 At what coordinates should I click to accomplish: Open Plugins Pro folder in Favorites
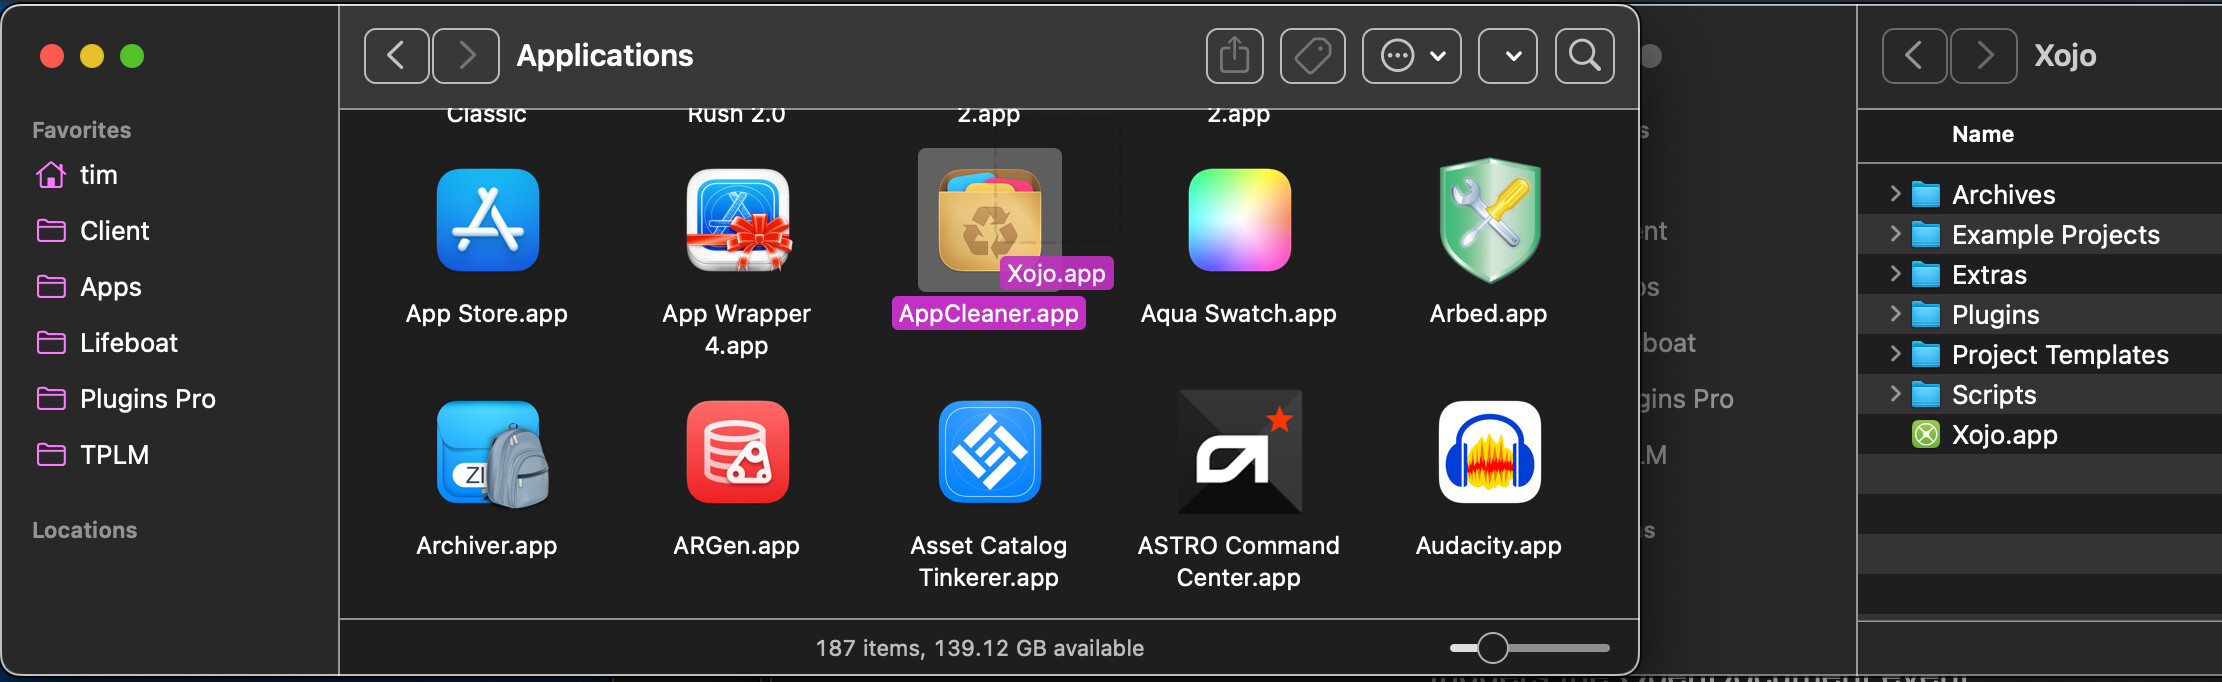point(126,399)
